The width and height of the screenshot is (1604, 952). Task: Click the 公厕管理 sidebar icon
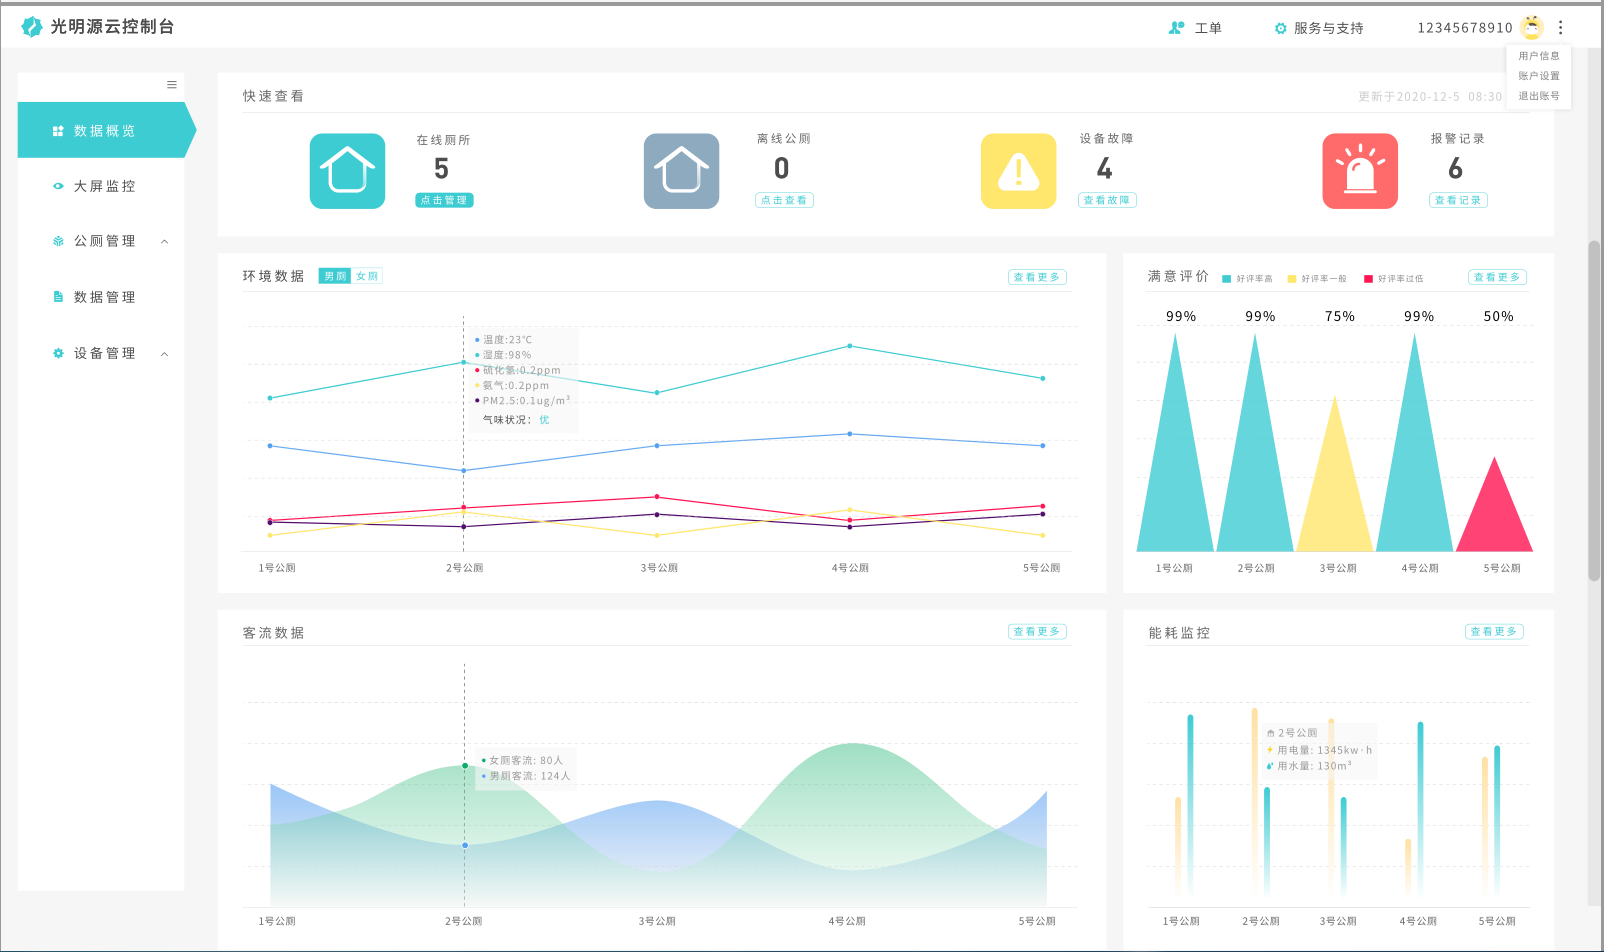(58, 241)
